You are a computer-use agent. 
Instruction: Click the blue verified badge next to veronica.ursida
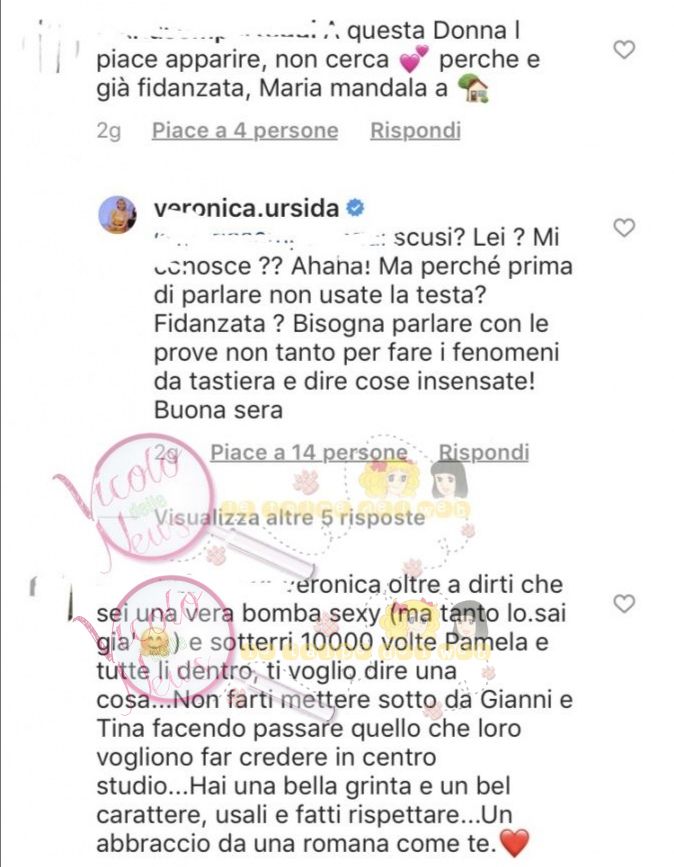pos(355,208)
